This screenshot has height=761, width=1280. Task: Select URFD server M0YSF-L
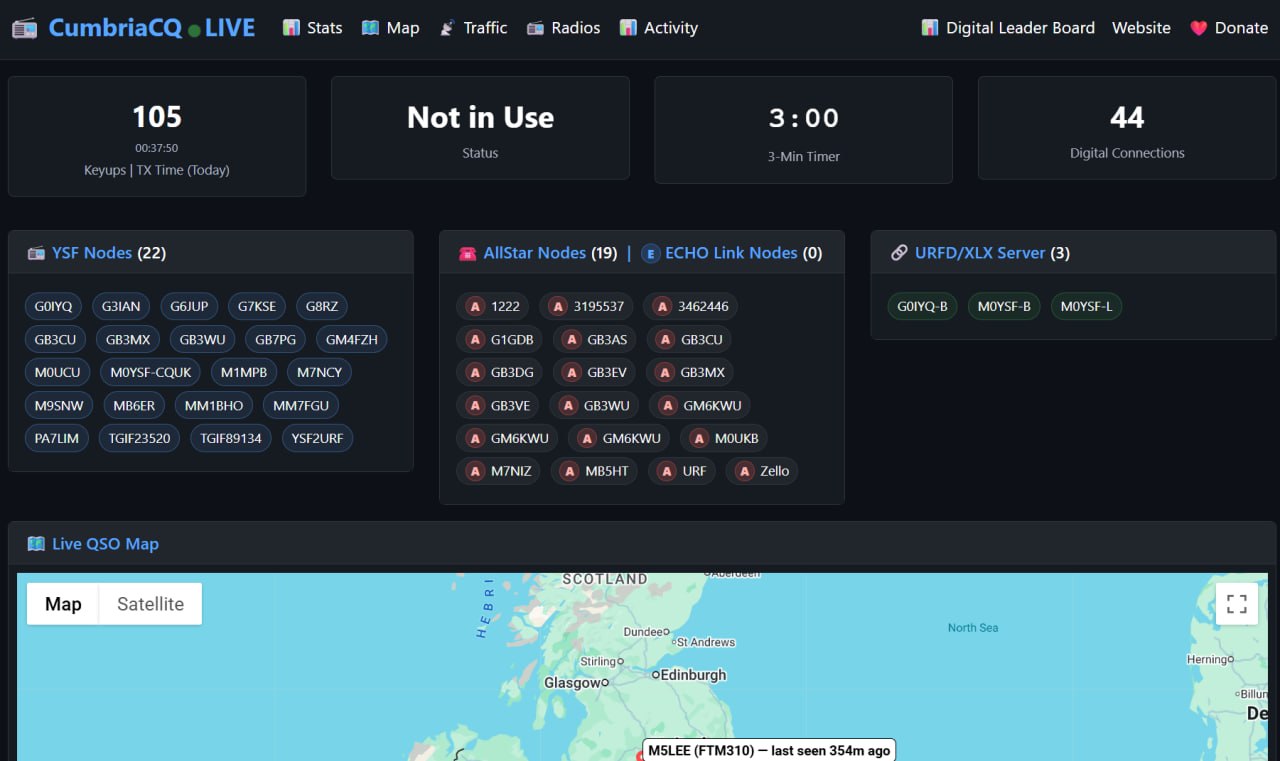click(1086, 306)
